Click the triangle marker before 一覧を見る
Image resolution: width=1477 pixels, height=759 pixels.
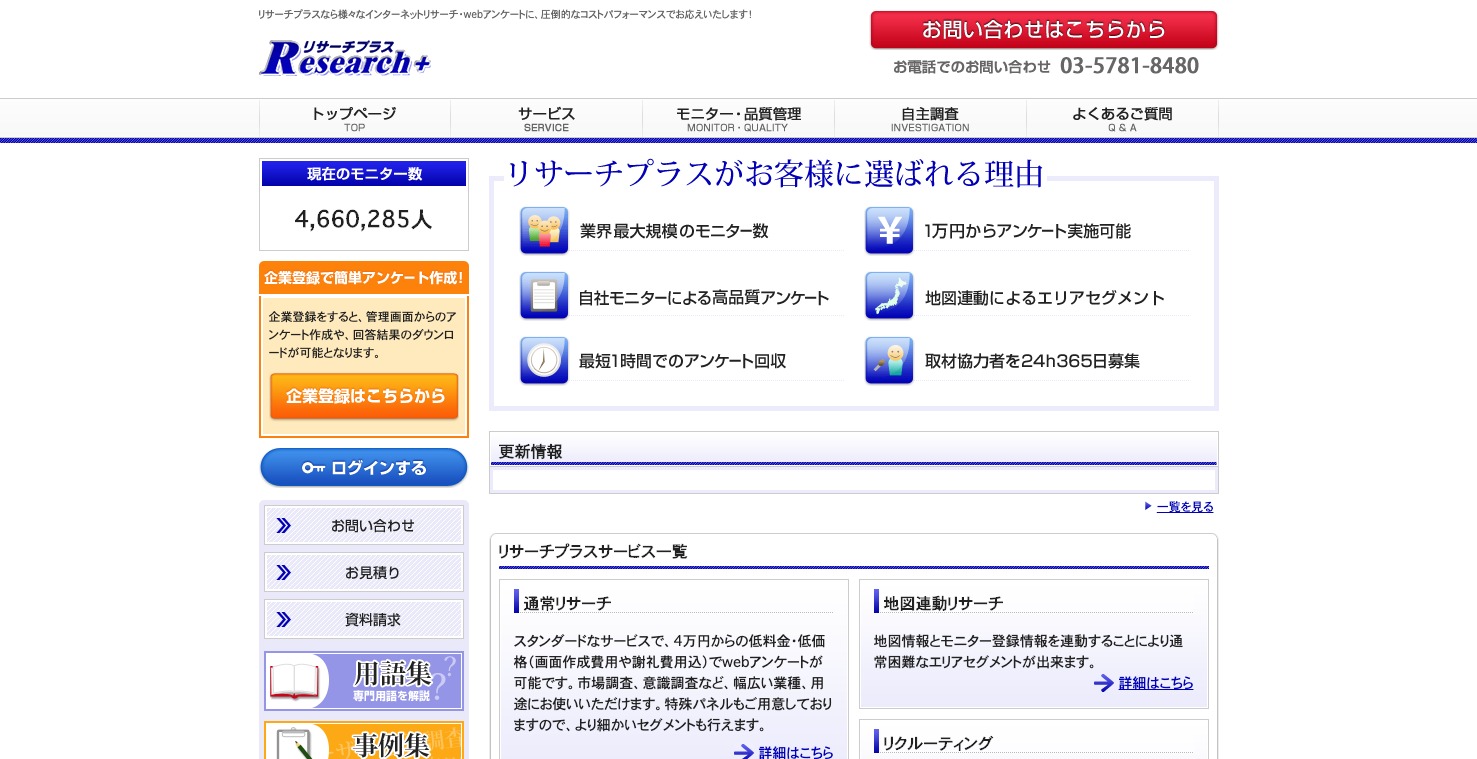pos(1148,506)
